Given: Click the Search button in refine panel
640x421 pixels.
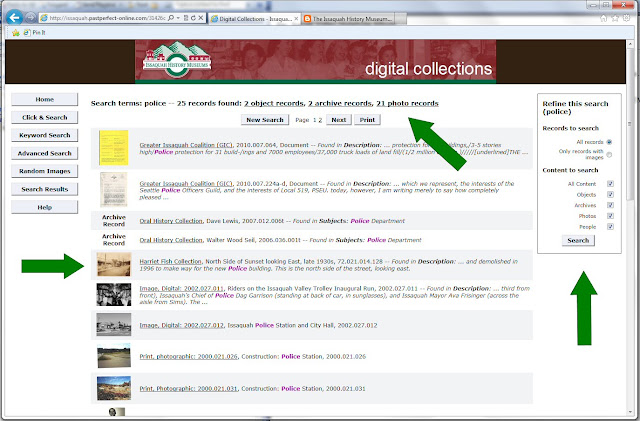Looking at the screenshot, I should tap(578, 241).
